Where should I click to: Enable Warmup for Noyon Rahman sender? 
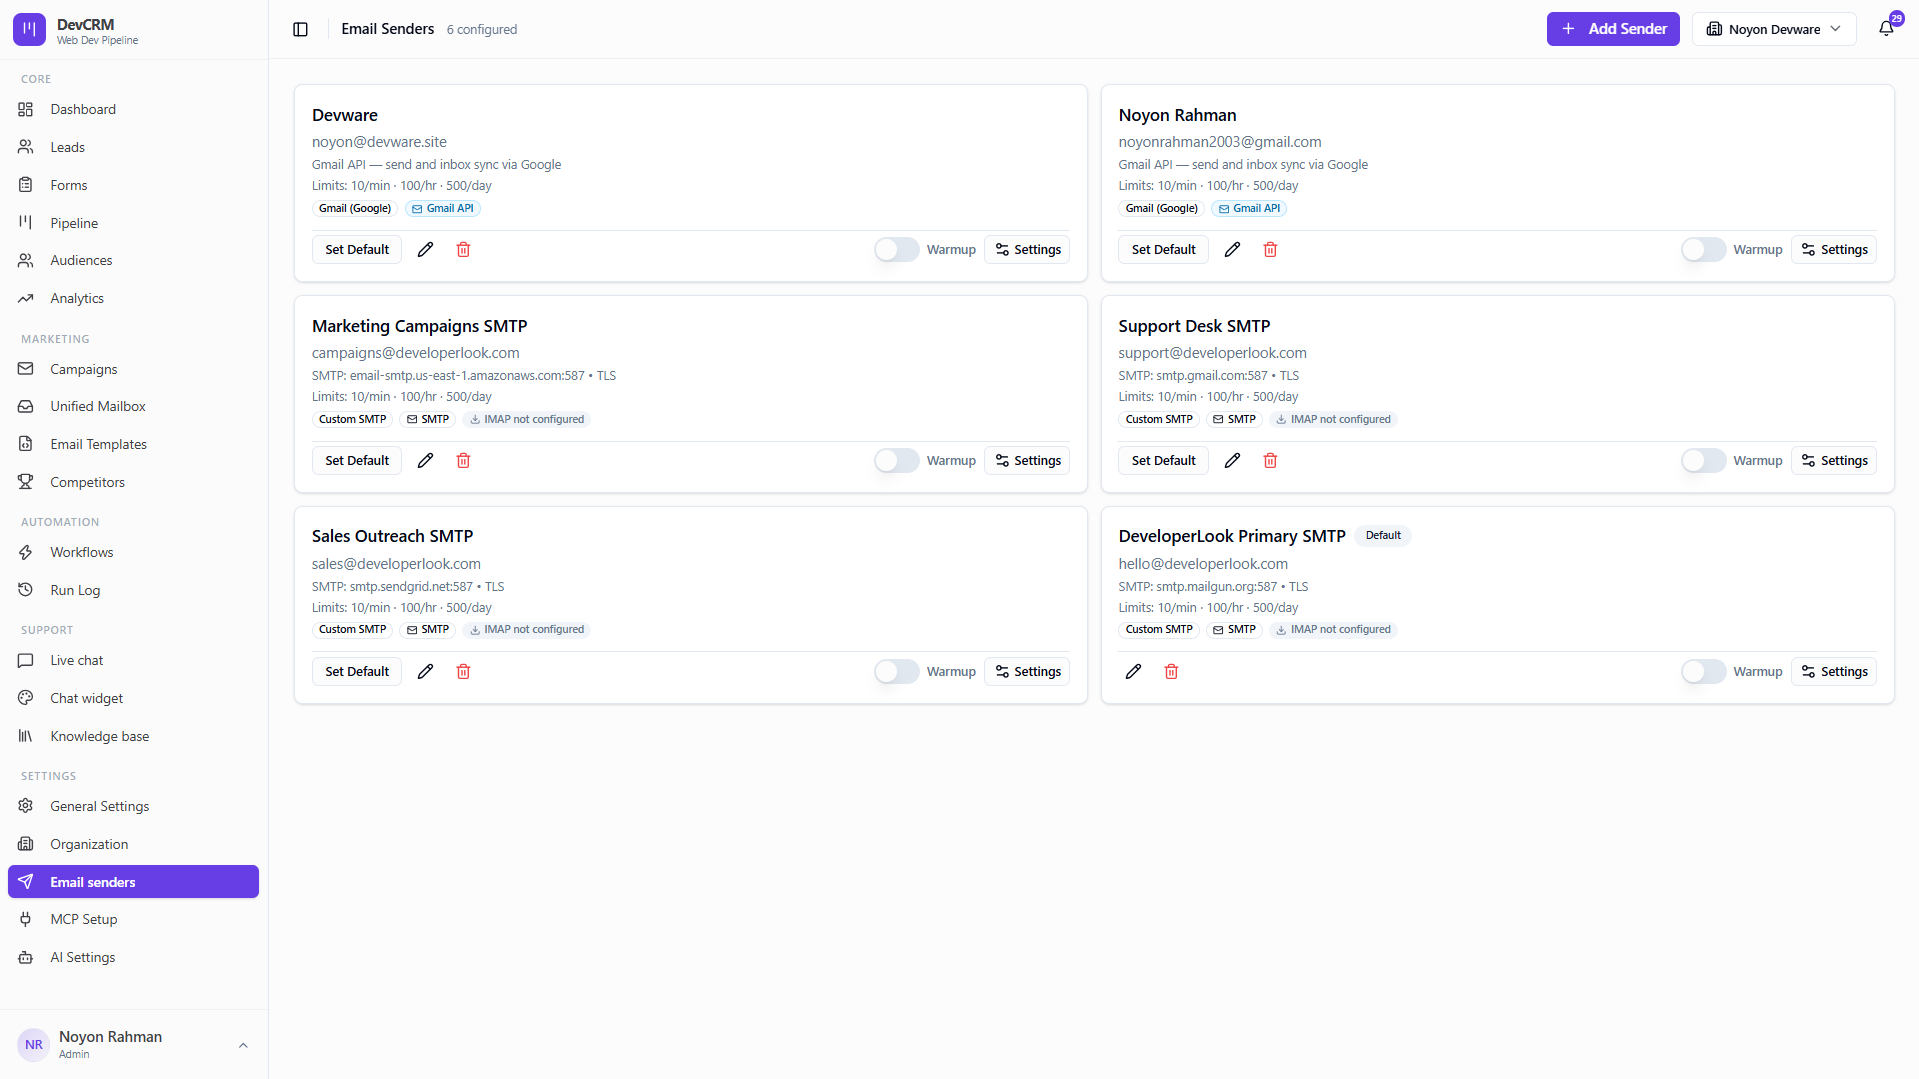coord(1703,250)
